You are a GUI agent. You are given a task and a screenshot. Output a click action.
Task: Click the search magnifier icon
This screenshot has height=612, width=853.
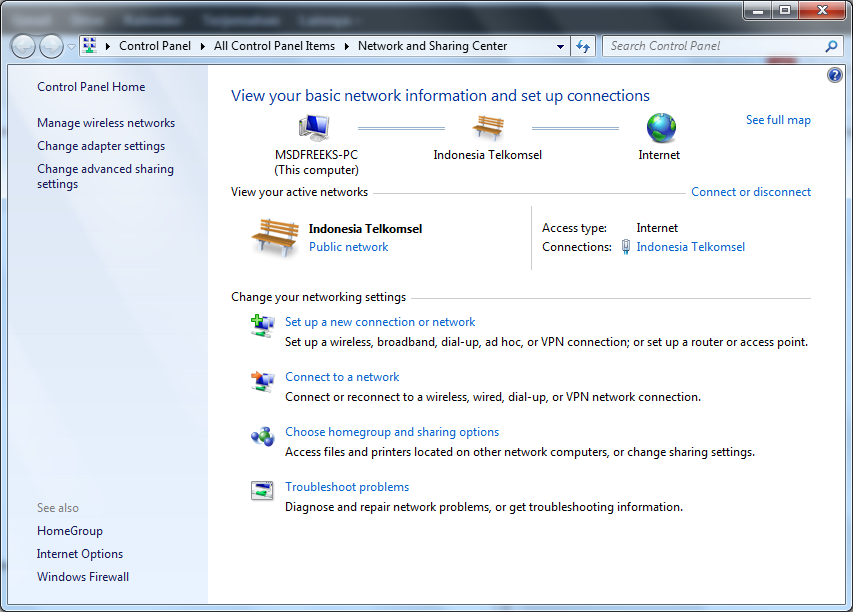click(831, 46)
